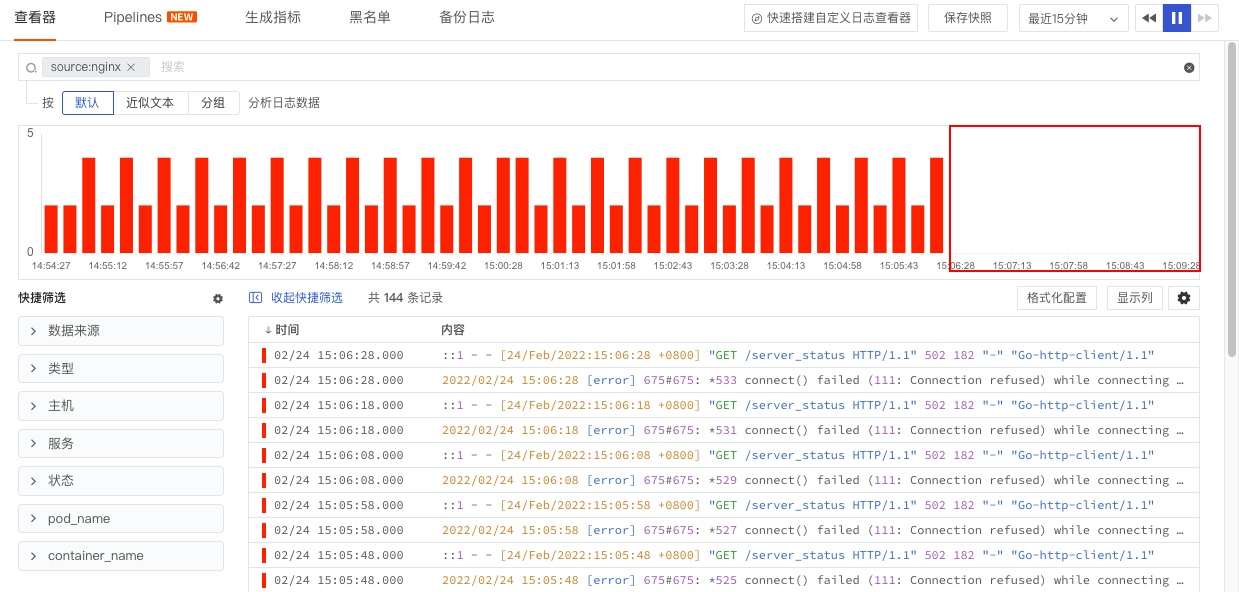Image resolution: width=1239 pixels, height=592 pixels.
Task: Open the 显示列 column chooser
Action: click(1135, 298)
